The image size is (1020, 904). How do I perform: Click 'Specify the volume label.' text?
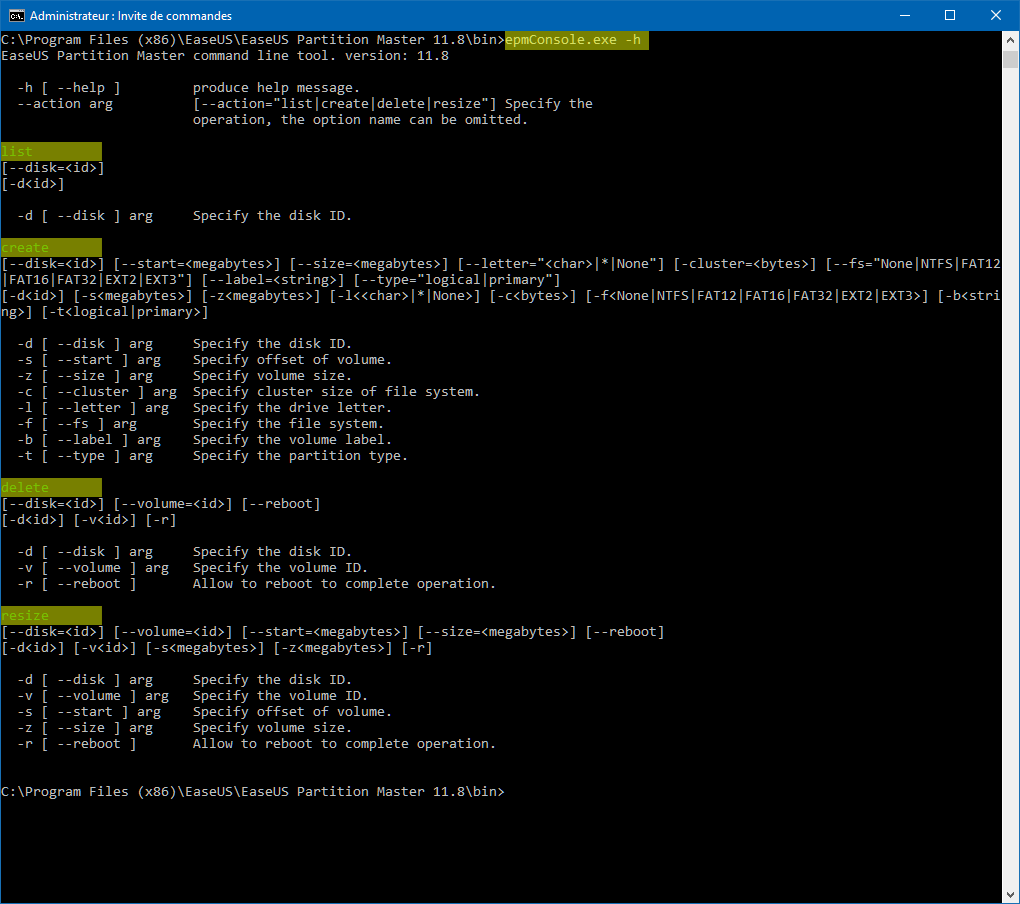pos(292,440)
